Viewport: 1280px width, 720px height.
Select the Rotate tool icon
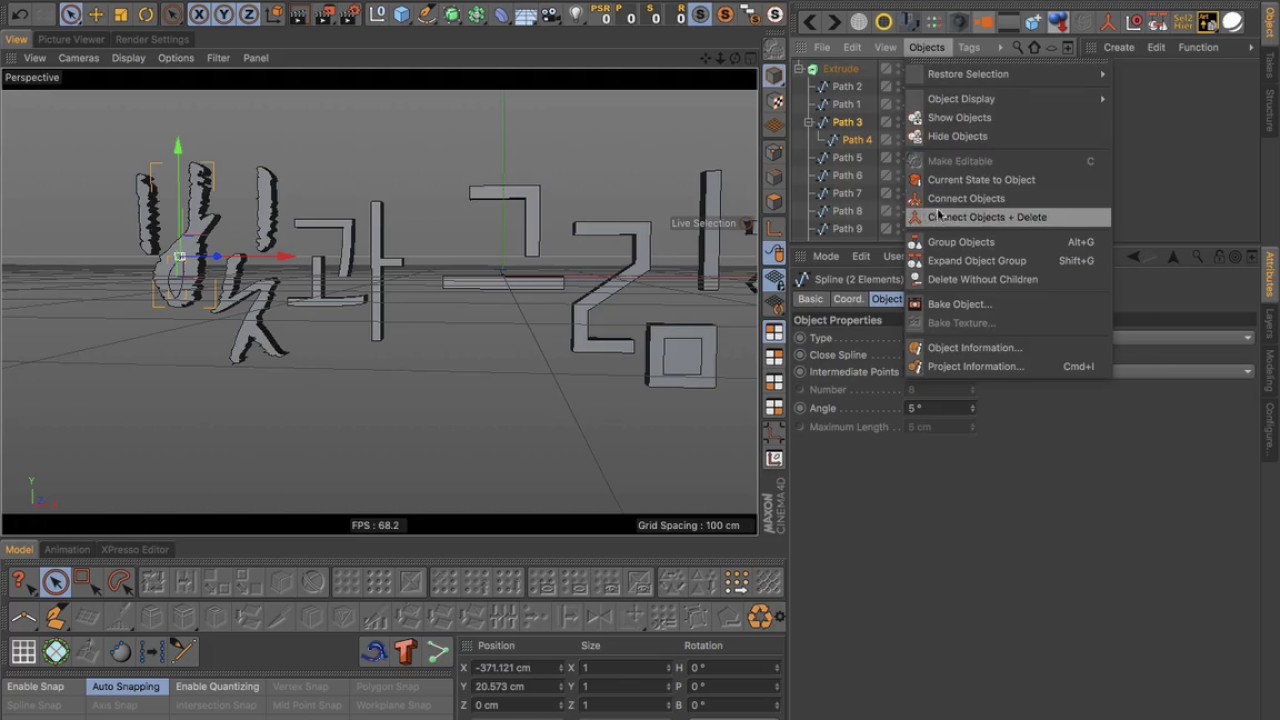[146, 15]
